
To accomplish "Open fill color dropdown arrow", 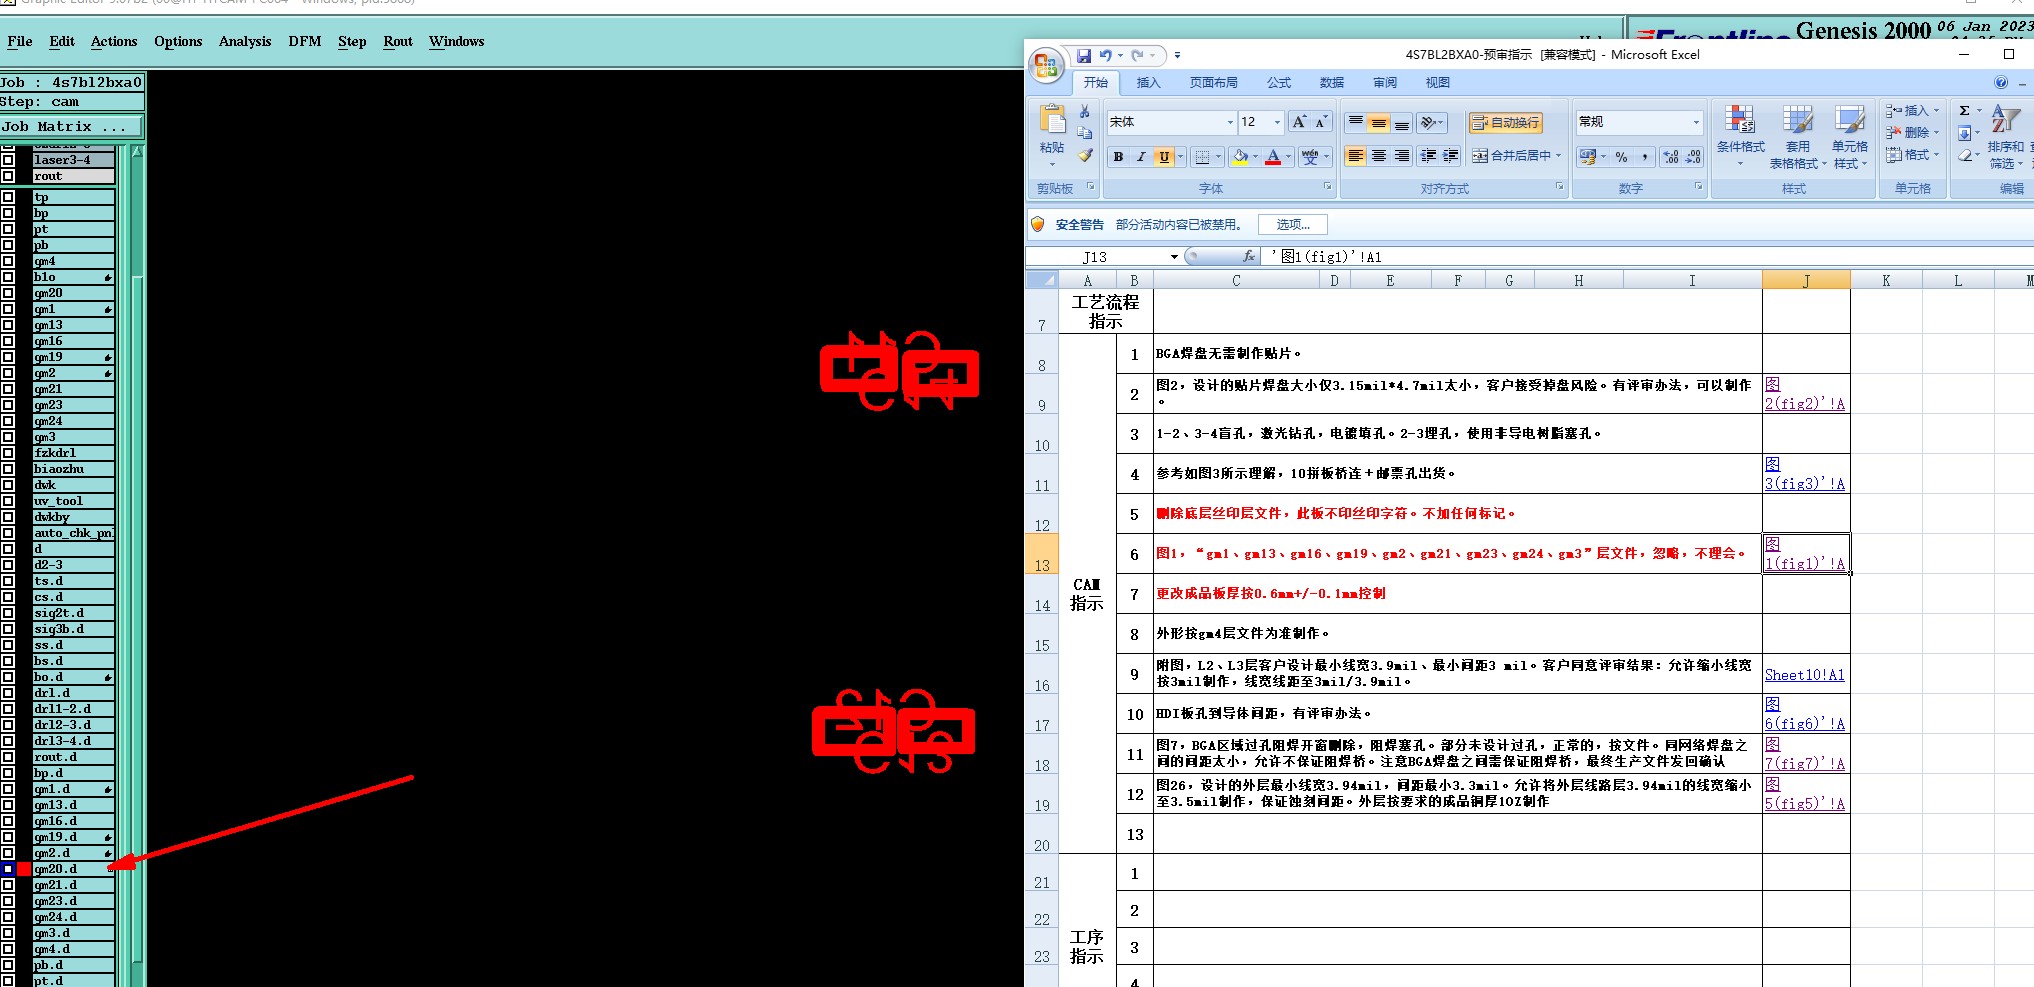I will 1255,157.
